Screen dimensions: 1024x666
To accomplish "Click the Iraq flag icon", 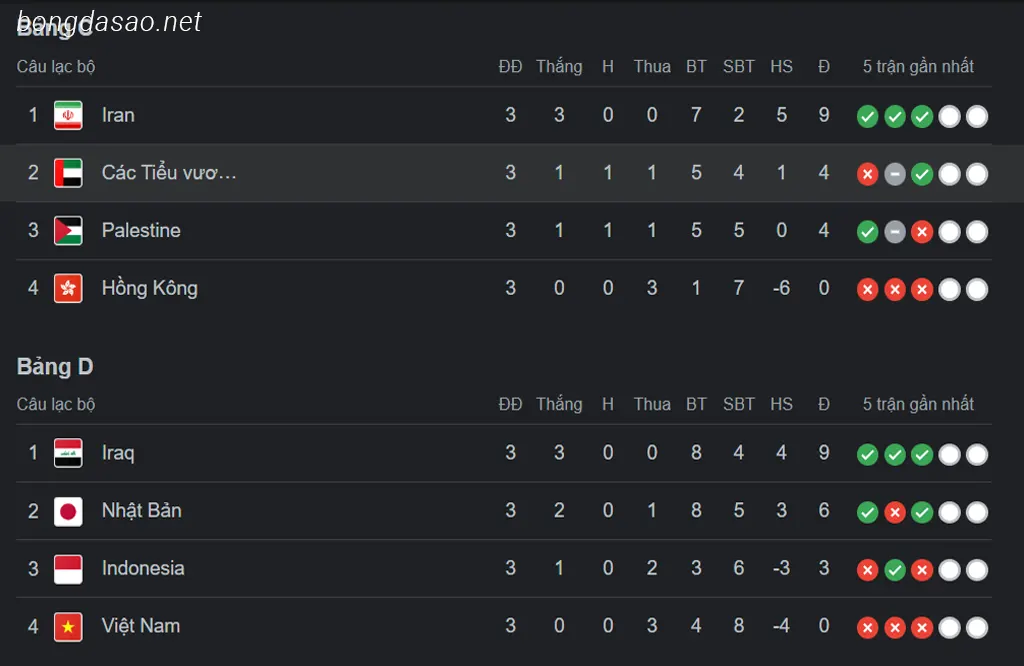I will coord(68,453).
